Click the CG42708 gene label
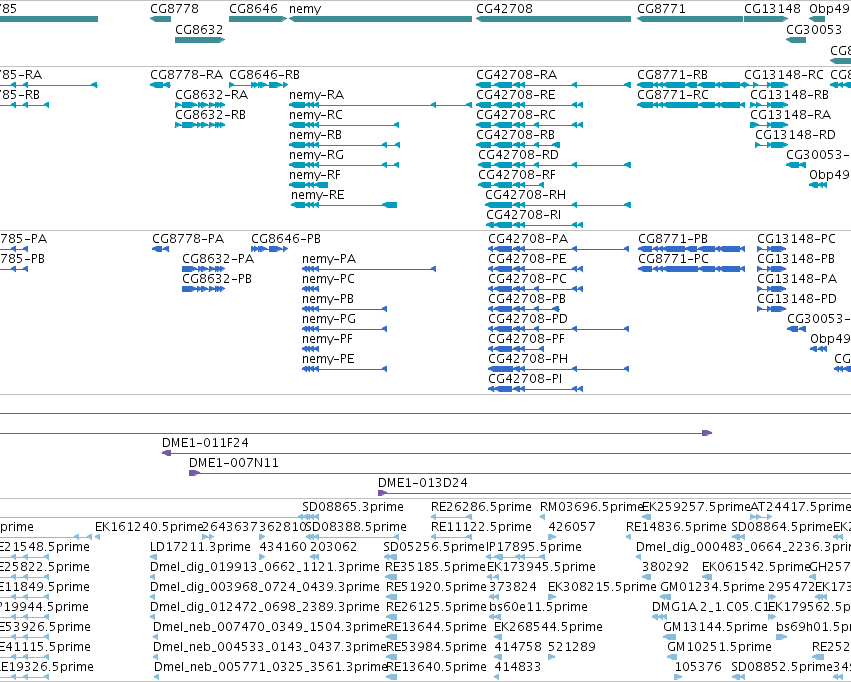The image size is (851, 682). tap(504, 9)
